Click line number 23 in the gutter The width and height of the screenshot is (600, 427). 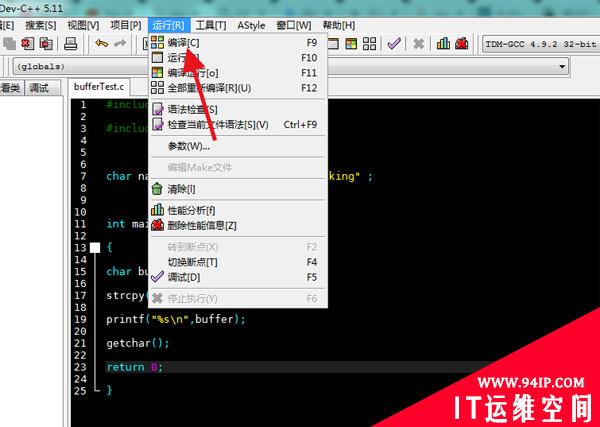pos(81,367)
